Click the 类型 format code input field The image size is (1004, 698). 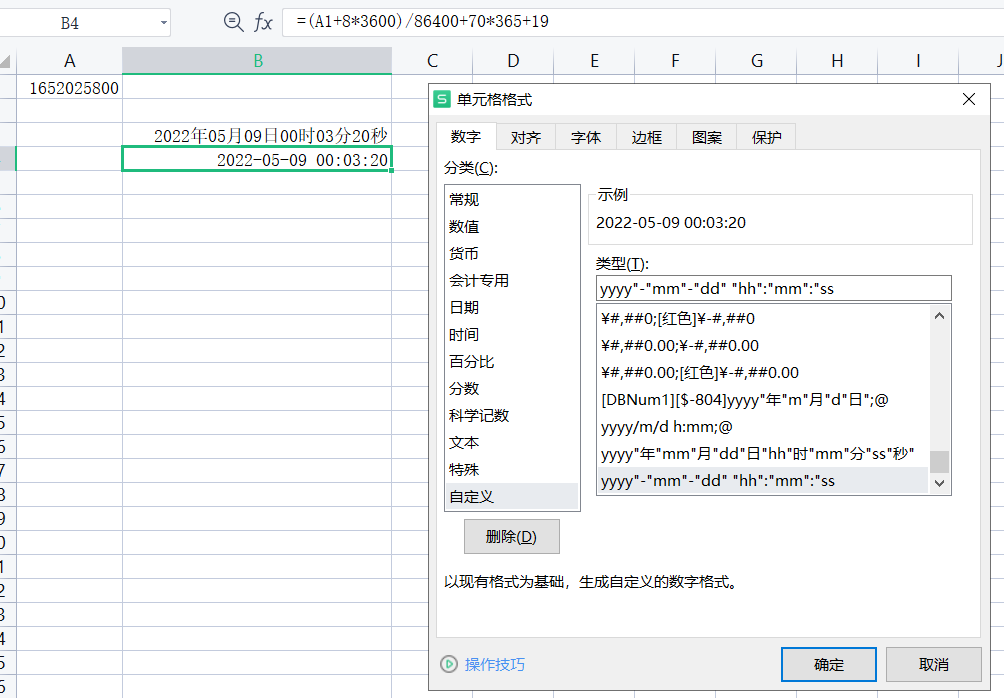pyautogui.click(x=772, y=289)
